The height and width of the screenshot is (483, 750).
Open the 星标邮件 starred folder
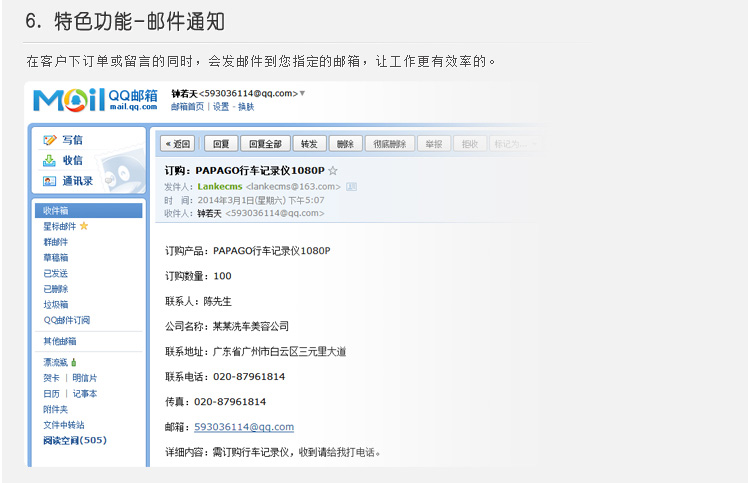60,226
